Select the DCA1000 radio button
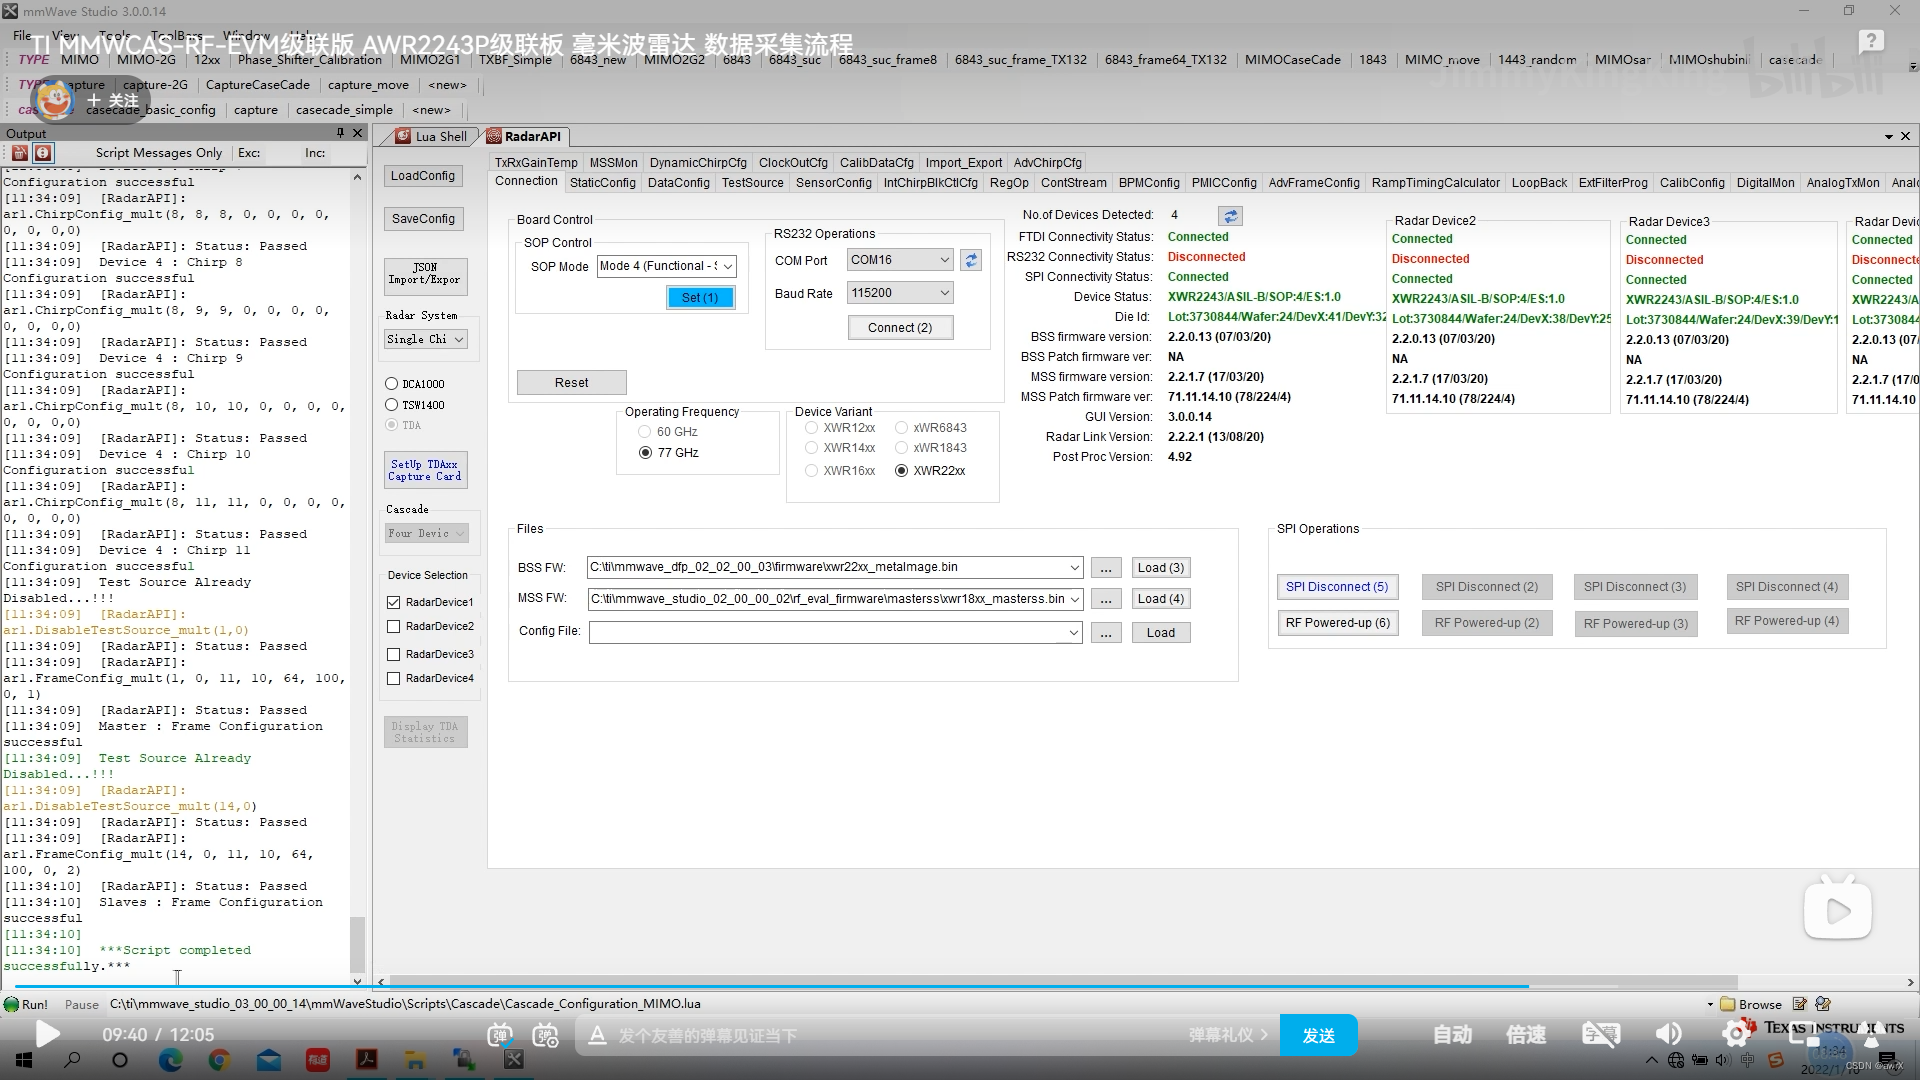This screenshot has width=1920, height=1080. click(x=392, y=384)
